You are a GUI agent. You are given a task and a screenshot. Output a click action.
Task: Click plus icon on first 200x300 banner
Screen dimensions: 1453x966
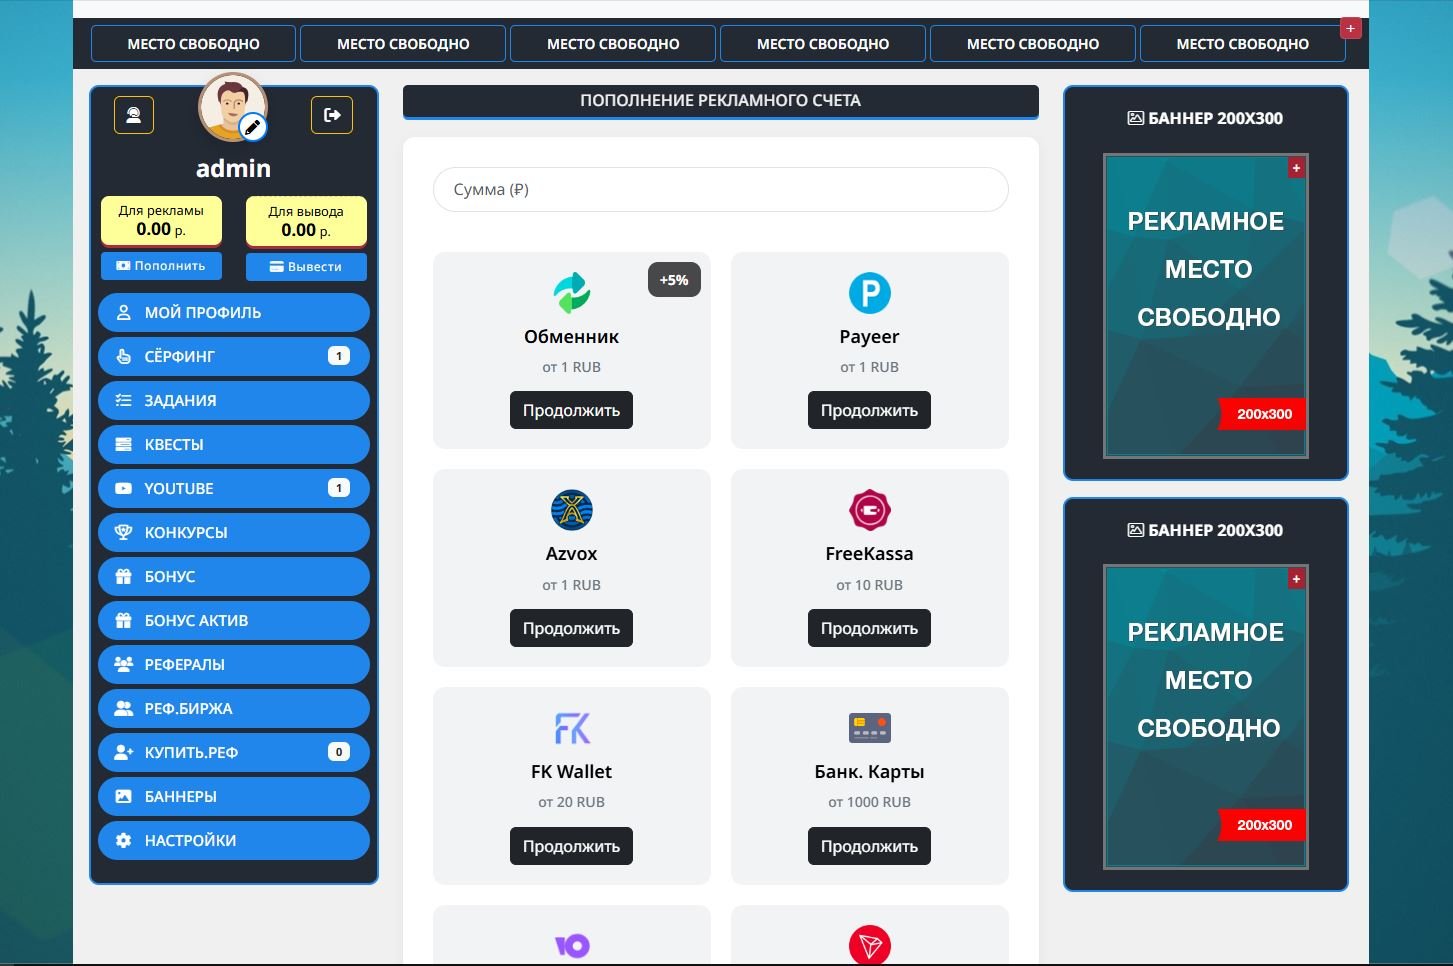[x=1296, y=168]
